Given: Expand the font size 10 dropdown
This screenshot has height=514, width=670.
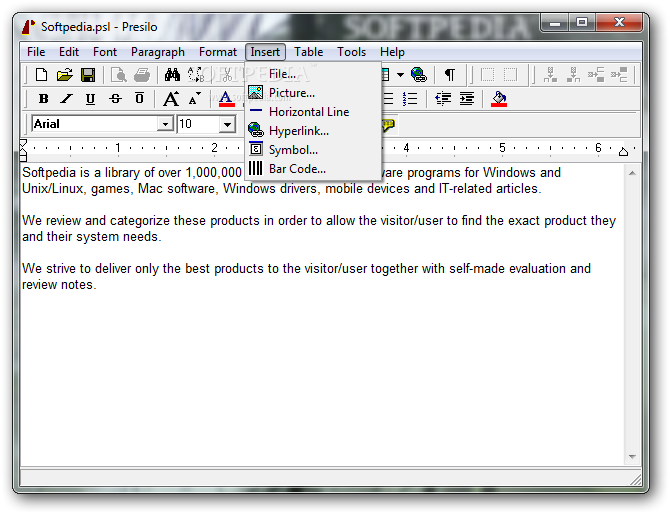Looking at the screenshot, I should point(227,124).
